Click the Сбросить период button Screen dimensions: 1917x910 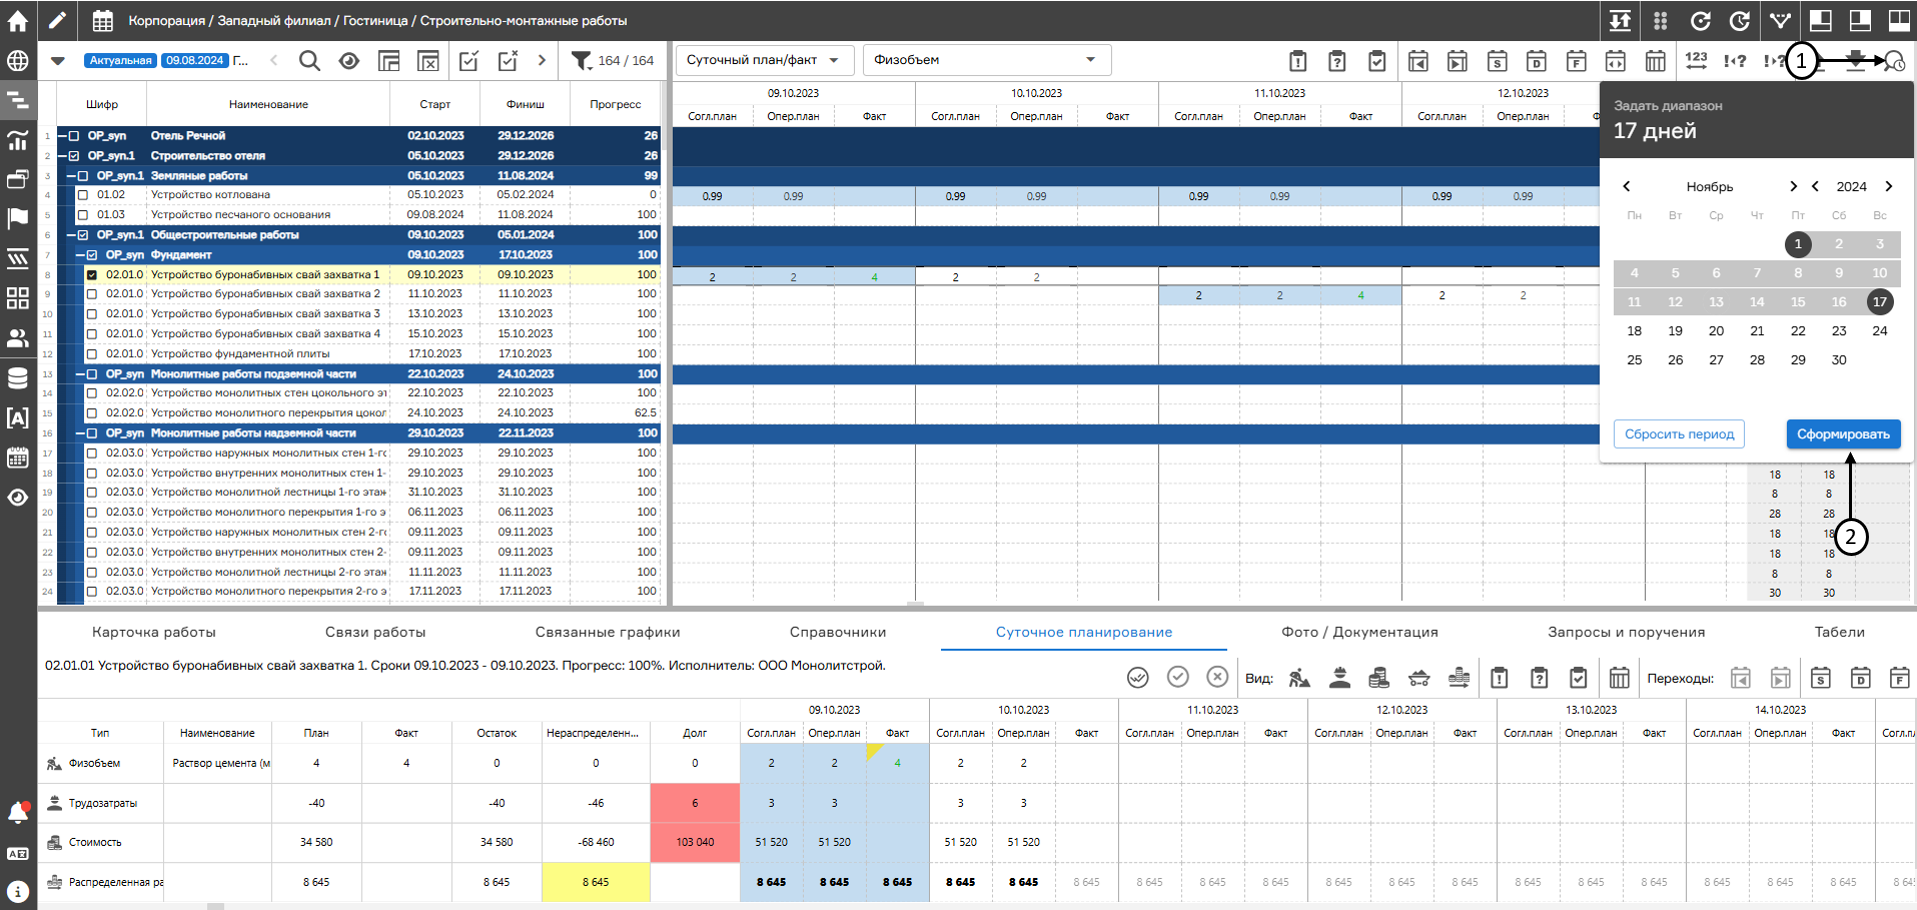point(1679,434)
